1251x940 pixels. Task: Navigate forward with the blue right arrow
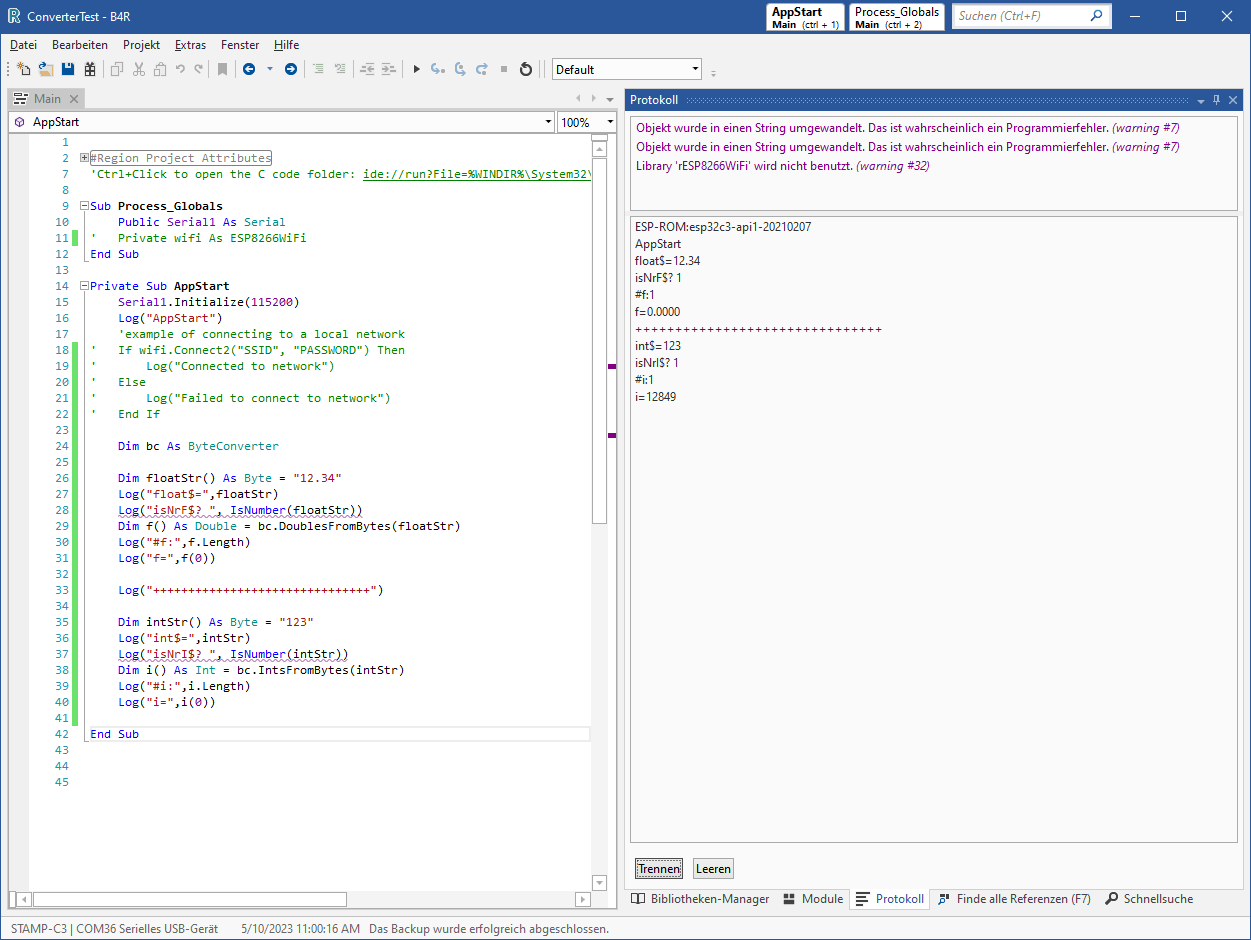point(291,69)
